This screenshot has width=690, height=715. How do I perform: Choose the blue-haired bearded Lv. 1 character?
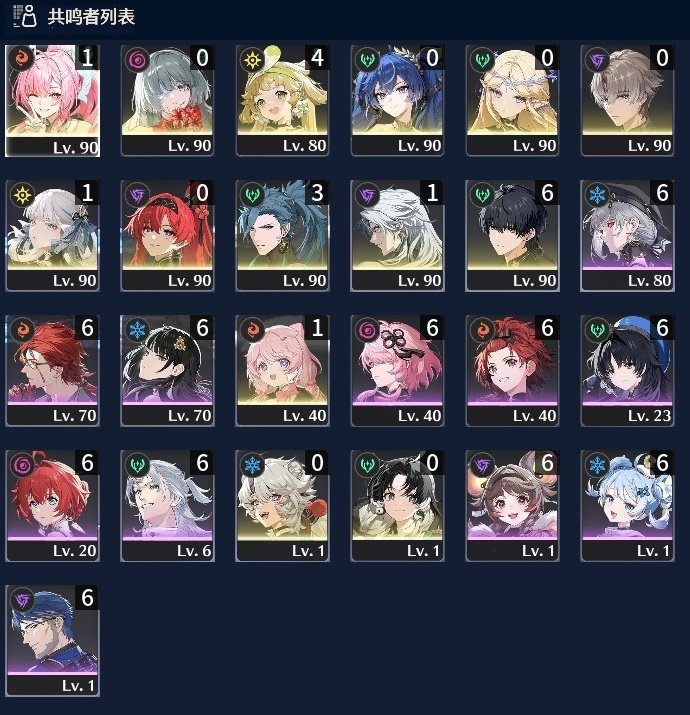click(52, 641)
